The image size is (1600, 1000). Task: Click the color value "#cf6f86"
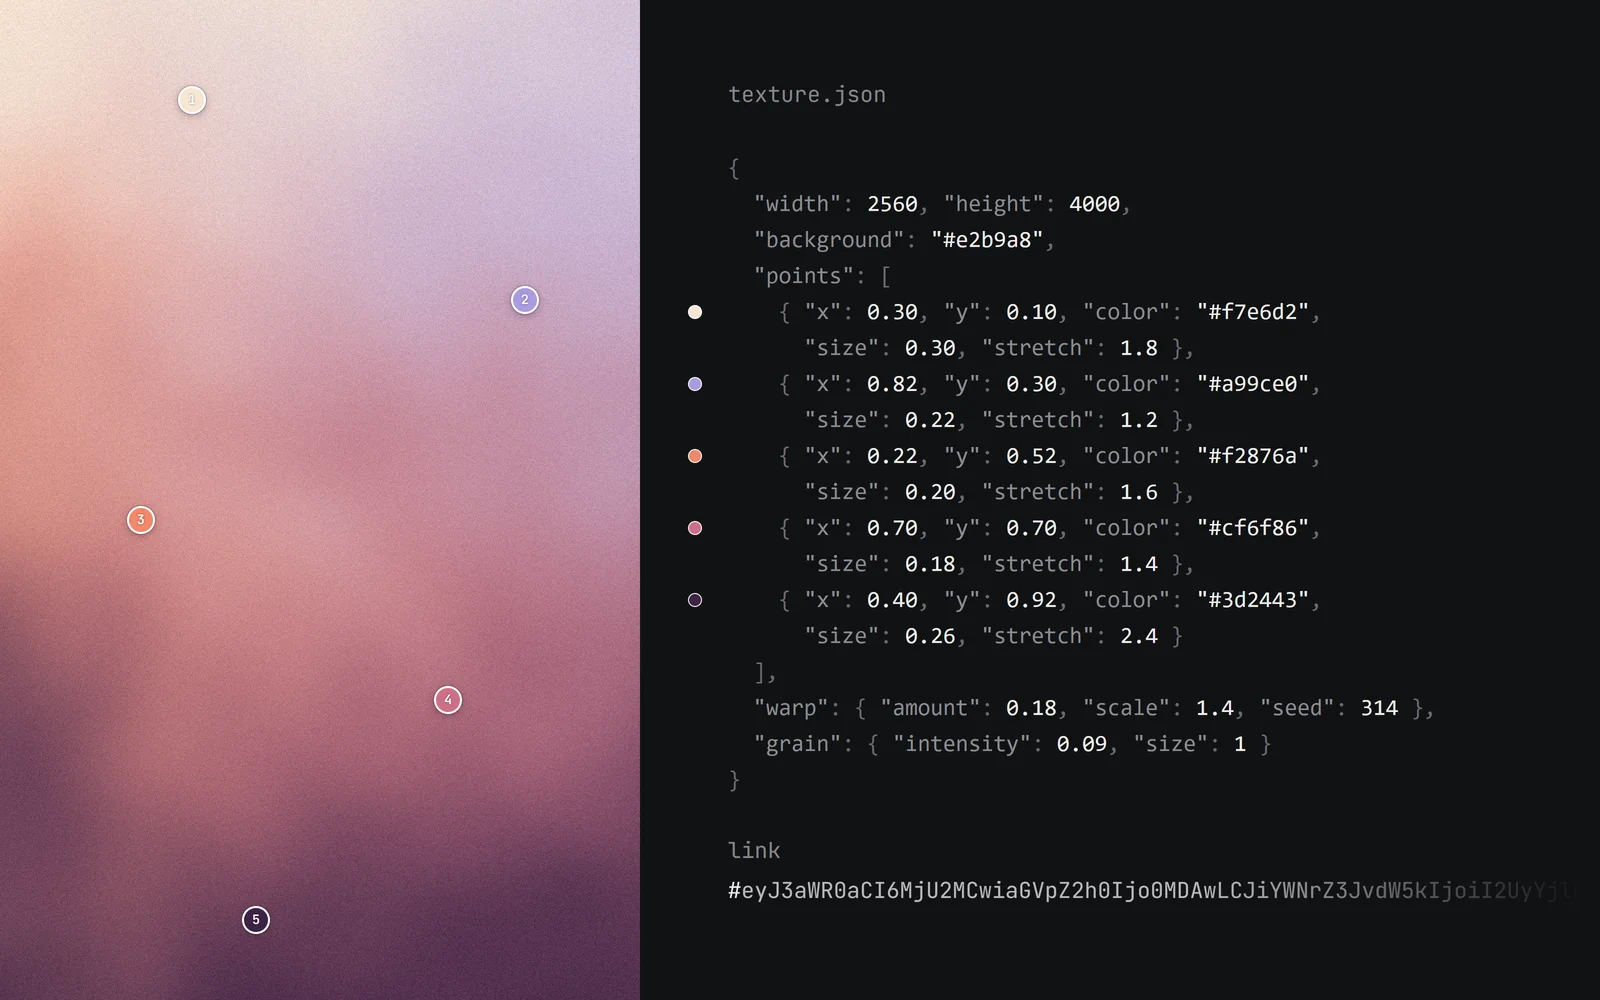[x=1253, y=528]
